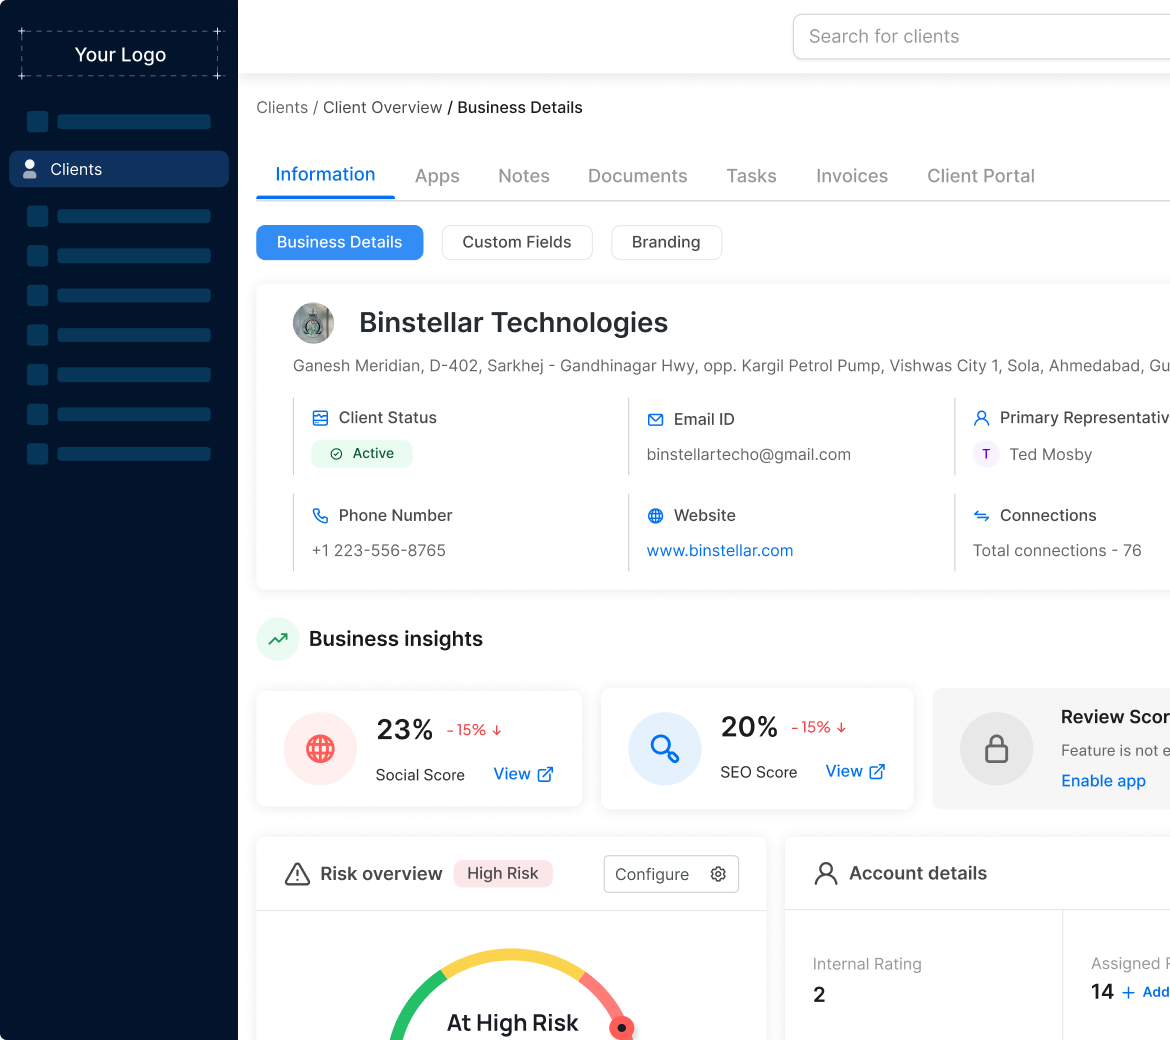Click Total connections - 76 text

1057,551
